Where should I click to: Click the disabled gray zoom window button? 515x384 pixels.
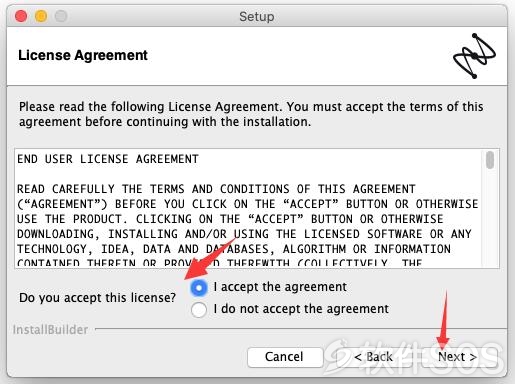[61, 16]
